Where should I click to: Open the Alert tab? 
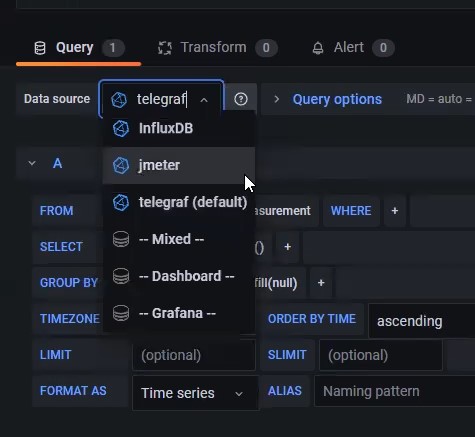[x=353, y=48]
